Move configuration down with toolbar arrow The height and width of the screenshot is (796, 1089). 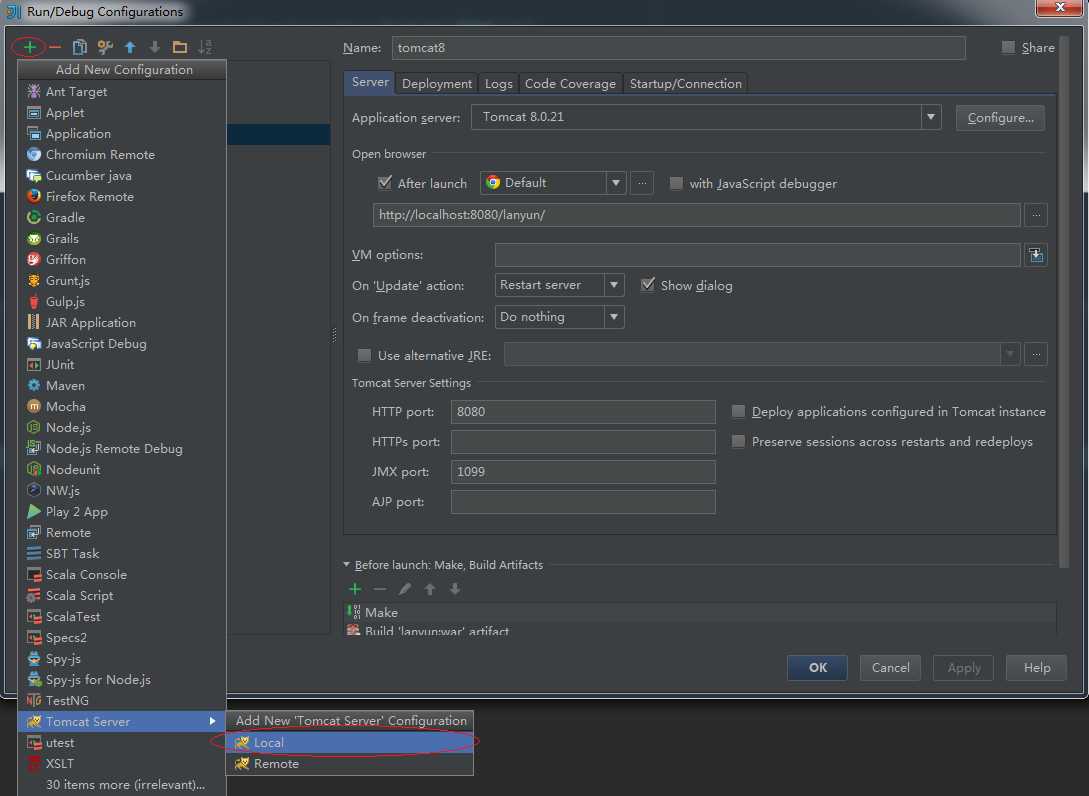(x=155, y=47)
